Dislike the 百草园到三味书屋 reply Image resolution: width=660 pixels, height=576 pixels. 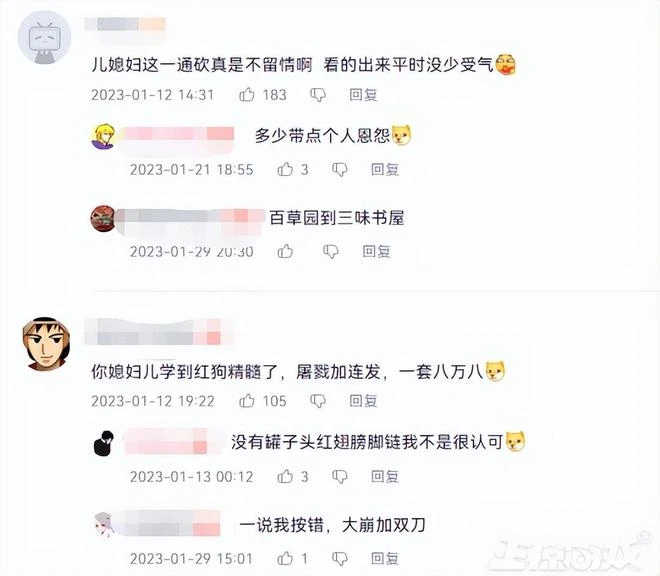tap(331, 252)
